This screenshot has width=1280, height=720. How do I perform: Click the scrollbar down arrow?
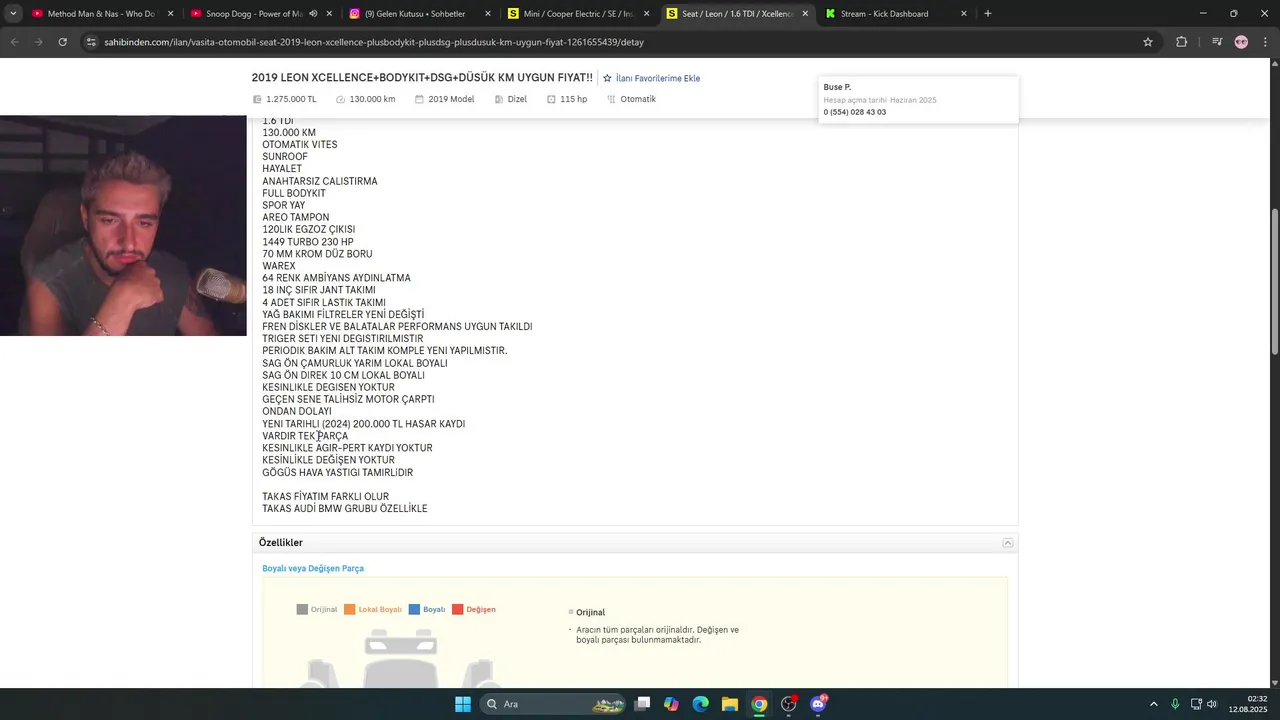pos(1274,681)
